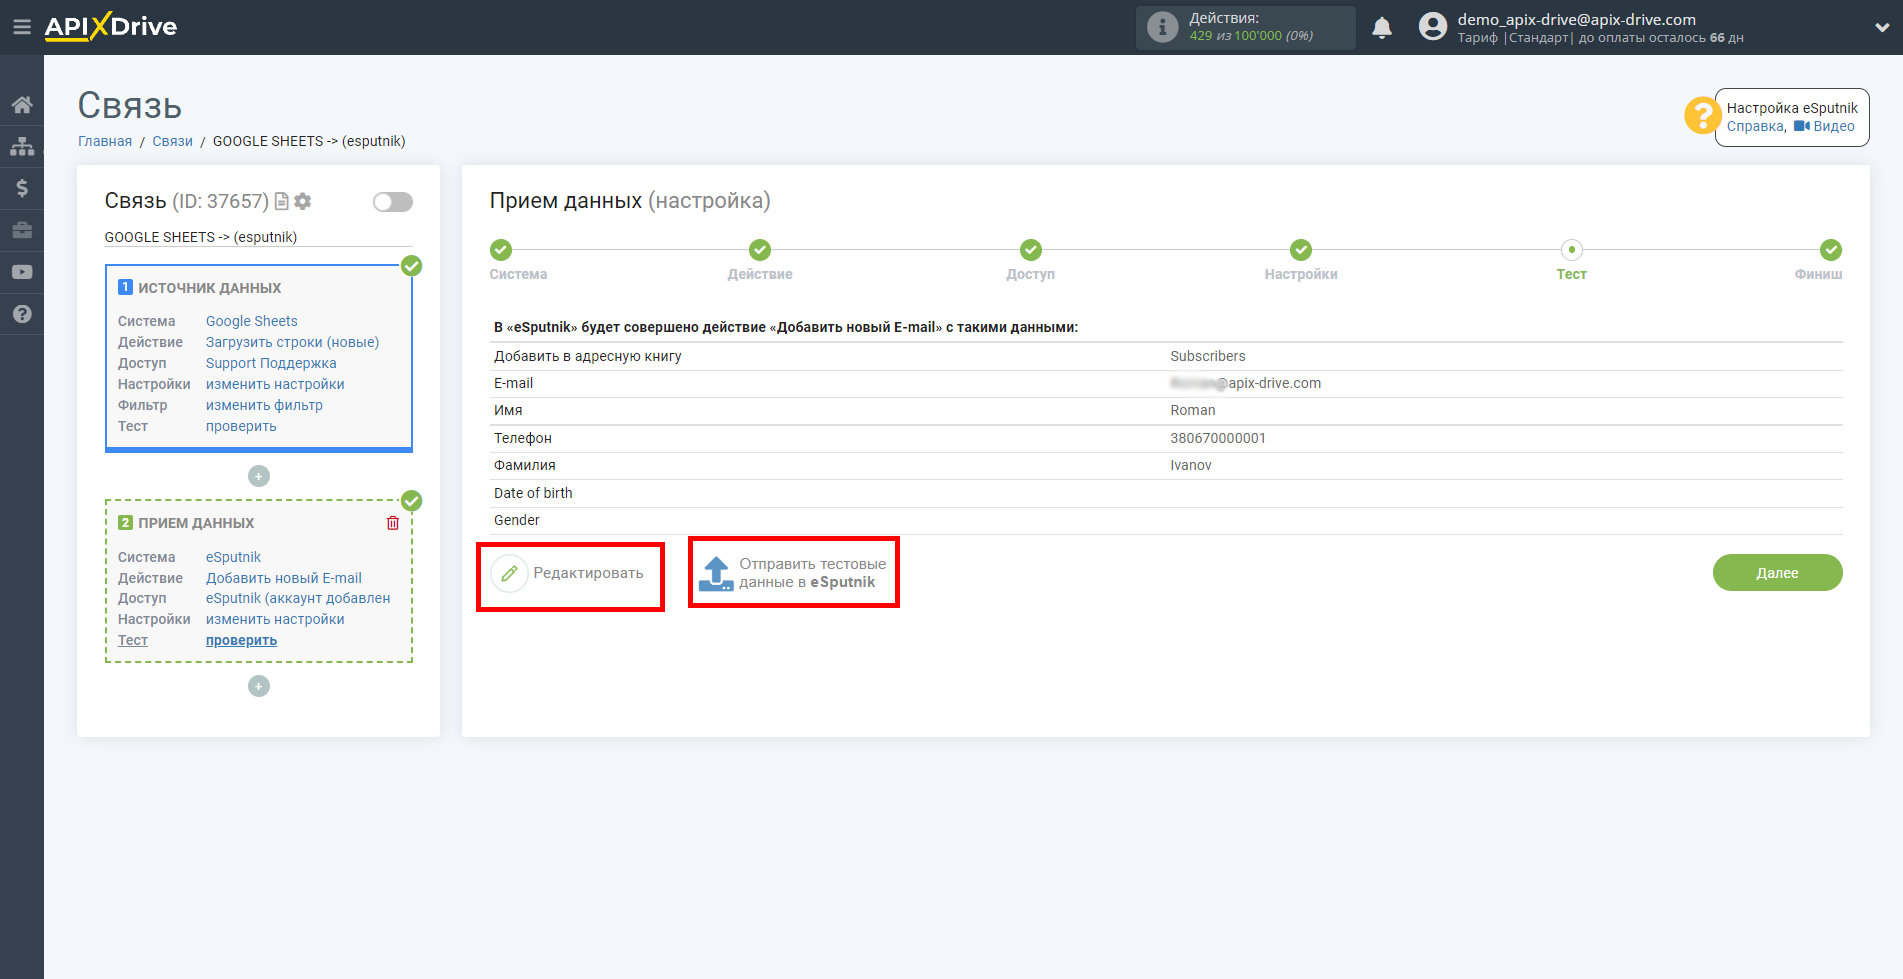The image size is (1903, 979).
Task: Delete the ПРИЕМ ДАННЫХ block with trash icon
Action: click(393, 523)
